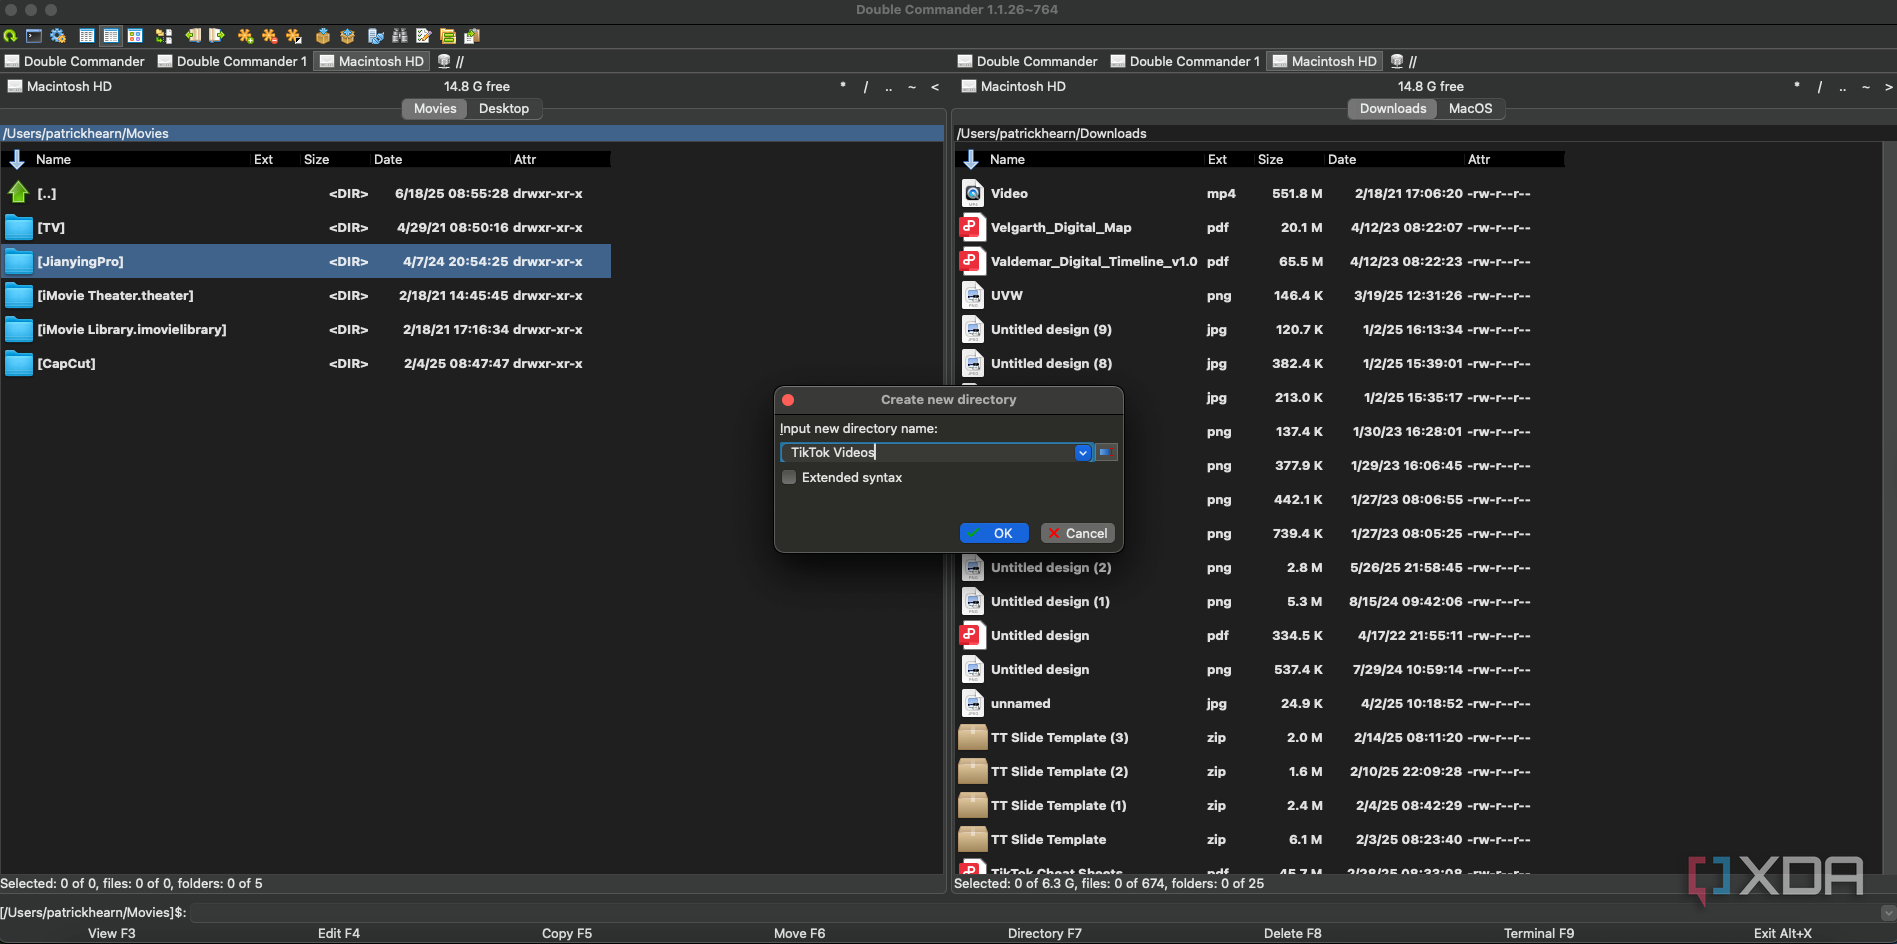Click the green Refresh toolbar icon
The image size is (1897, 944).
click(x=10, y=36)
